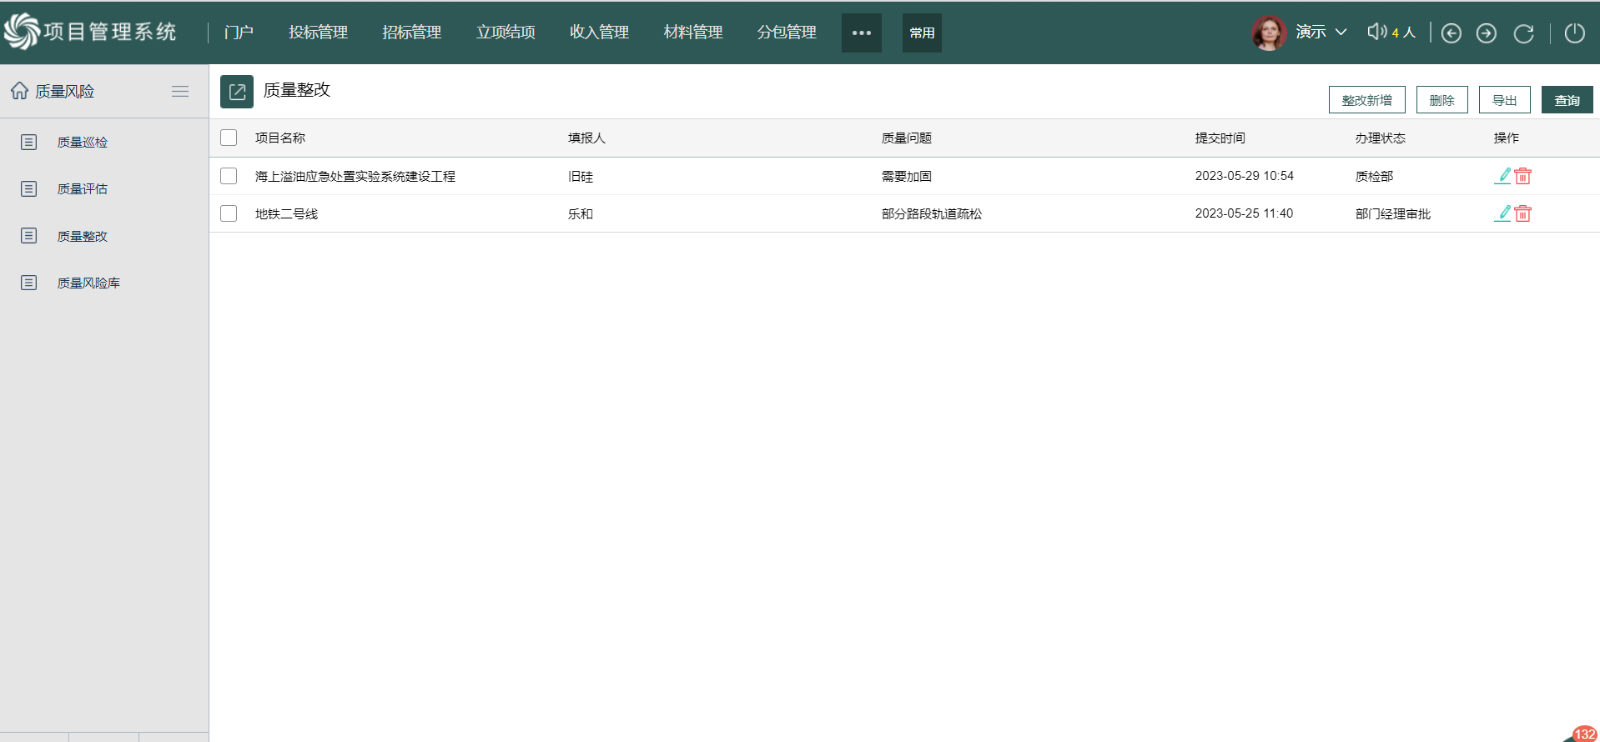Click the list icon next to 质量风险库
The image size is (1600, 742).
[x=29, y=283]
